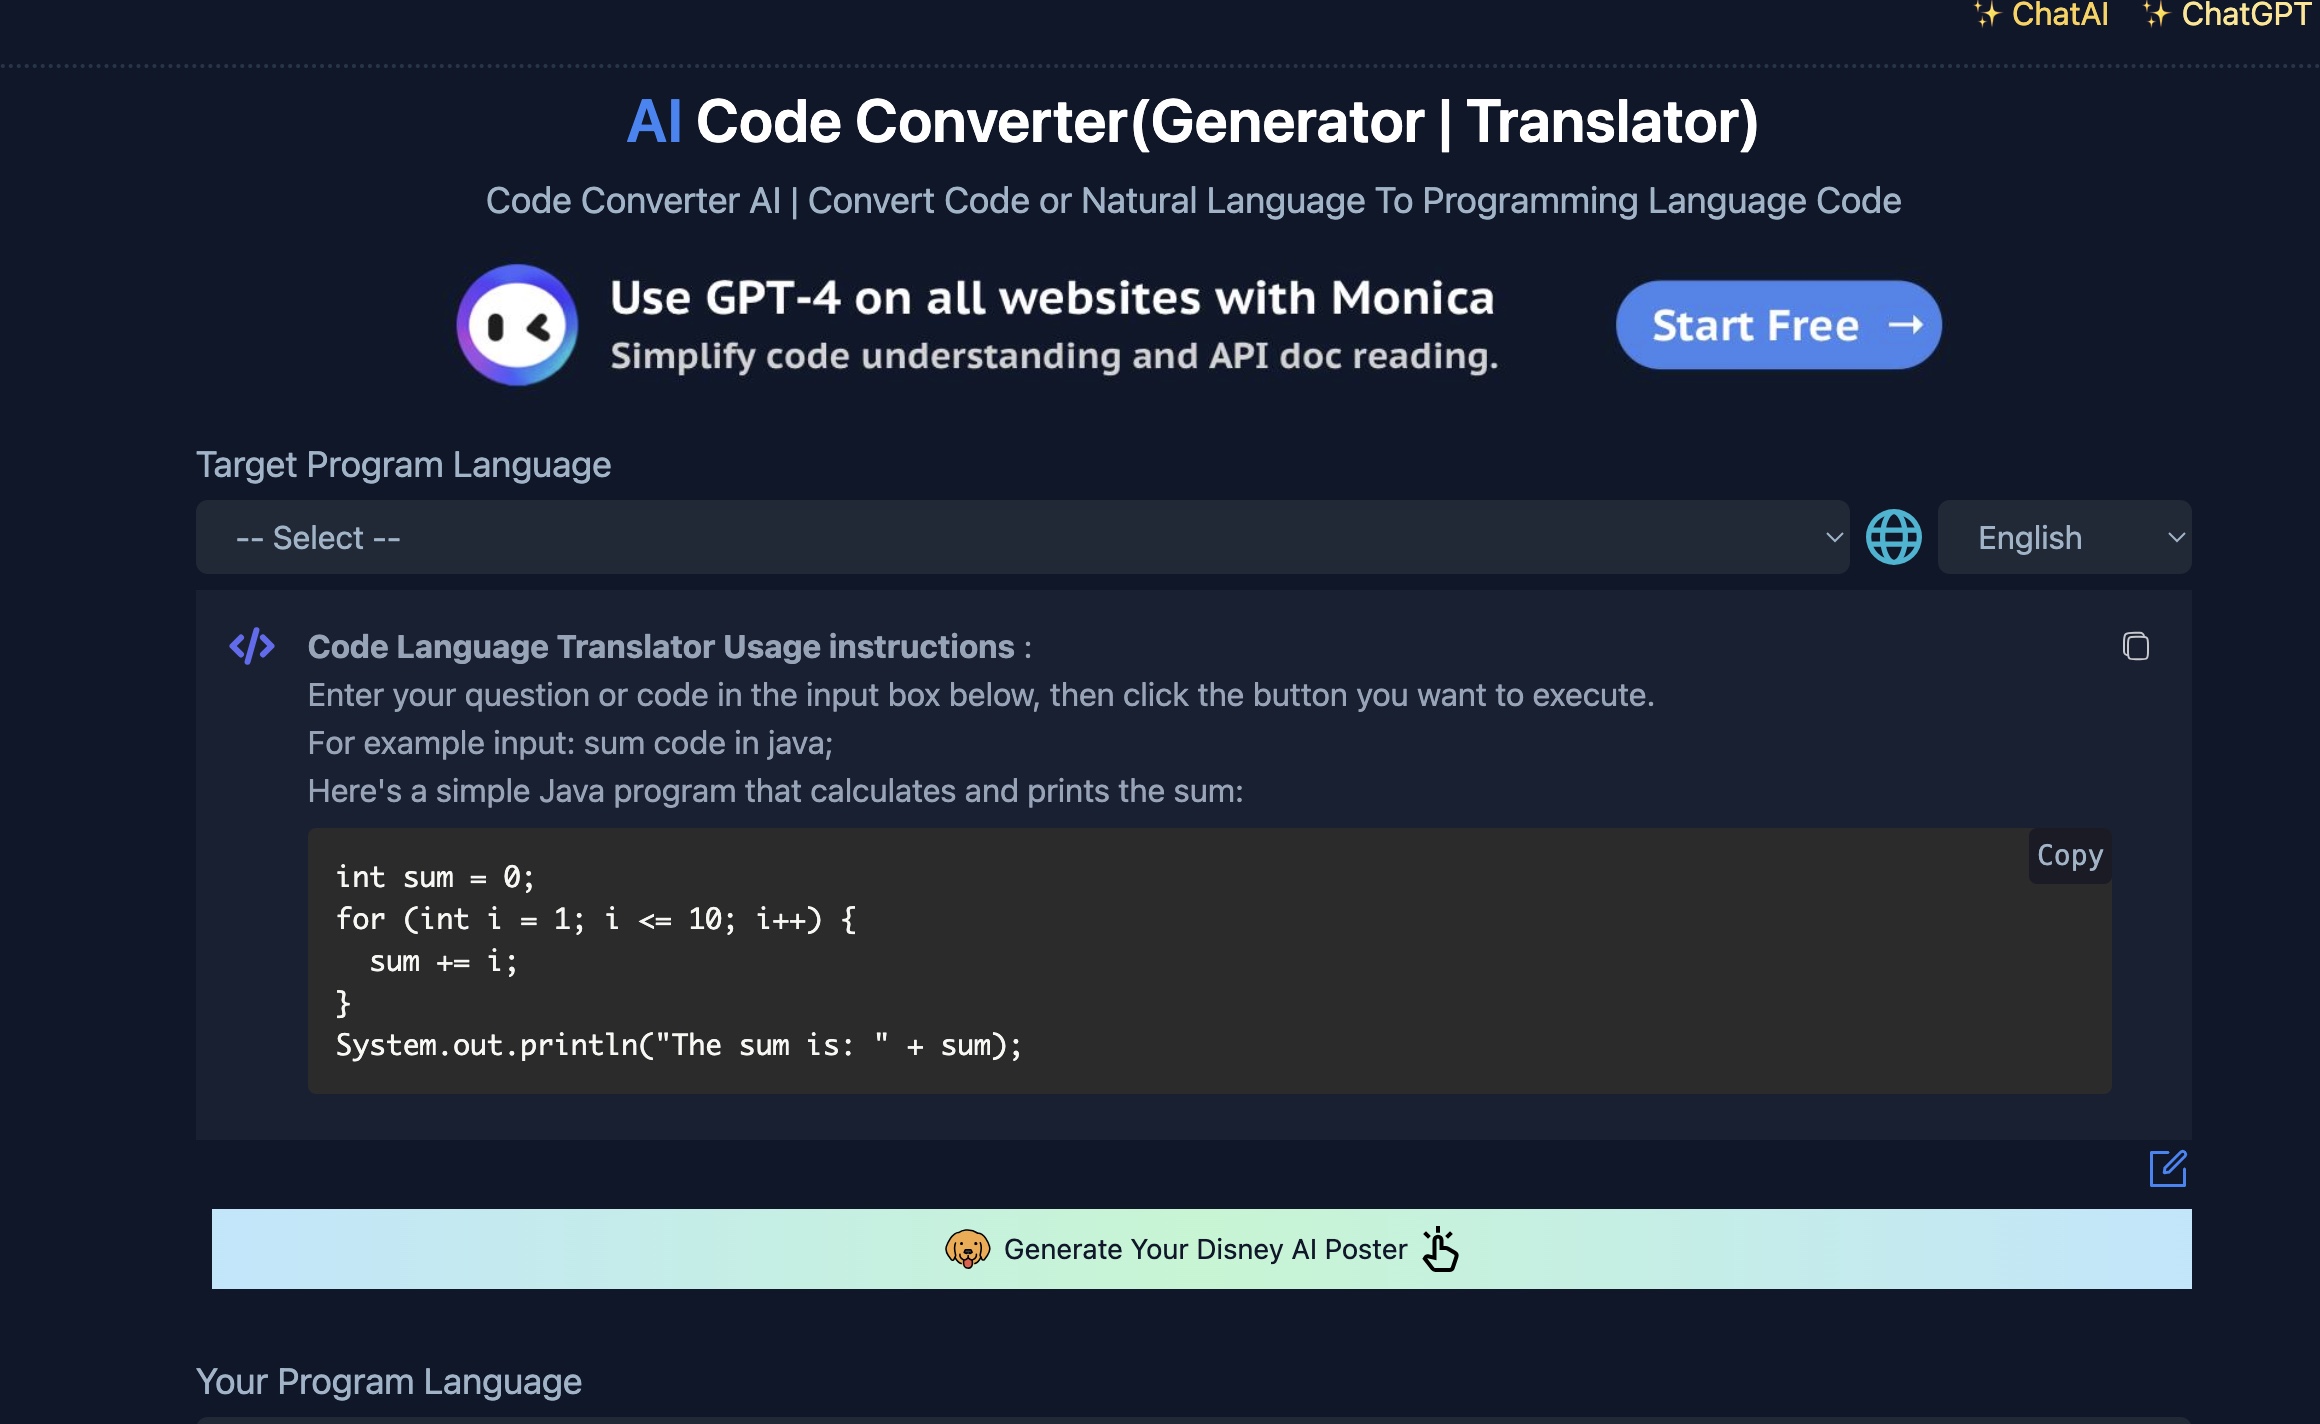Click the Code Language Translator Usage instructions heading
The image size is (2320, 1424).
(x=660, y=647)
